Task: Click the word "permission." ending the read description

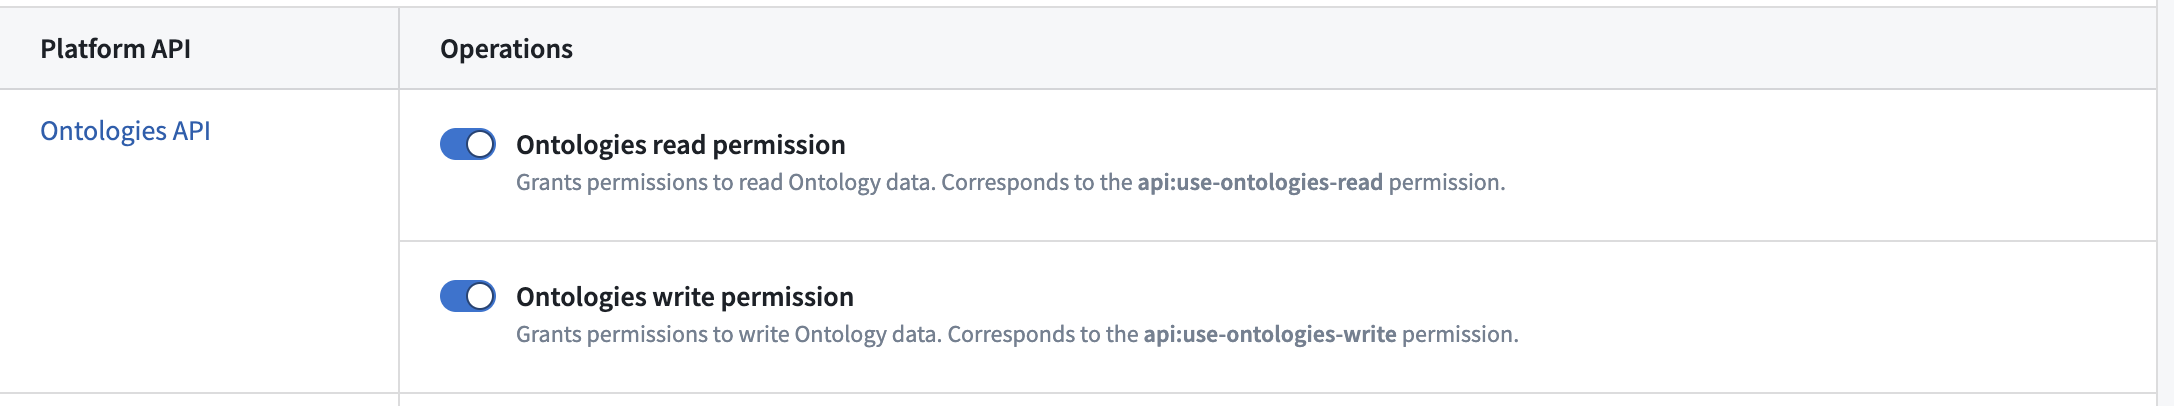Action: [x=1446, y=183]
